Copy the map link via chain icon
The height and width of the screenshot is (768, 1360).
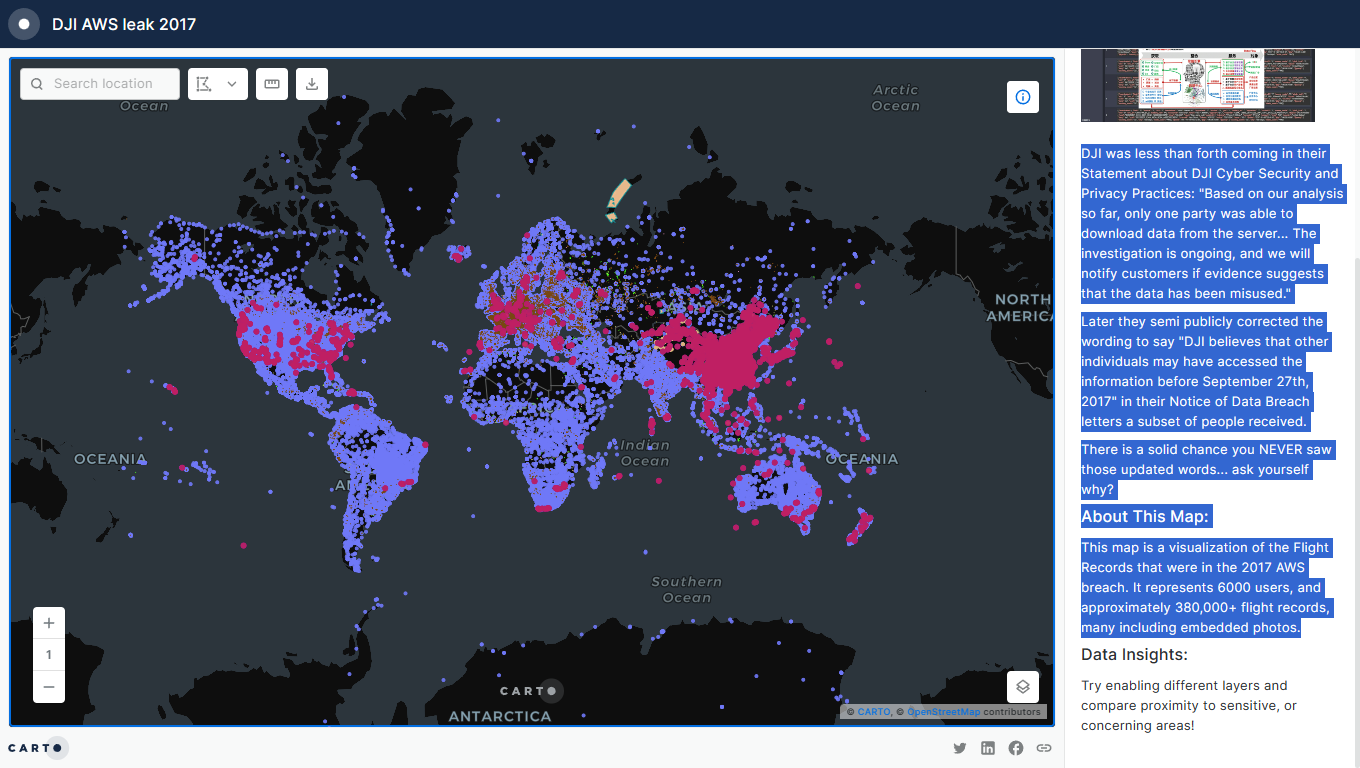point(1044,748)
